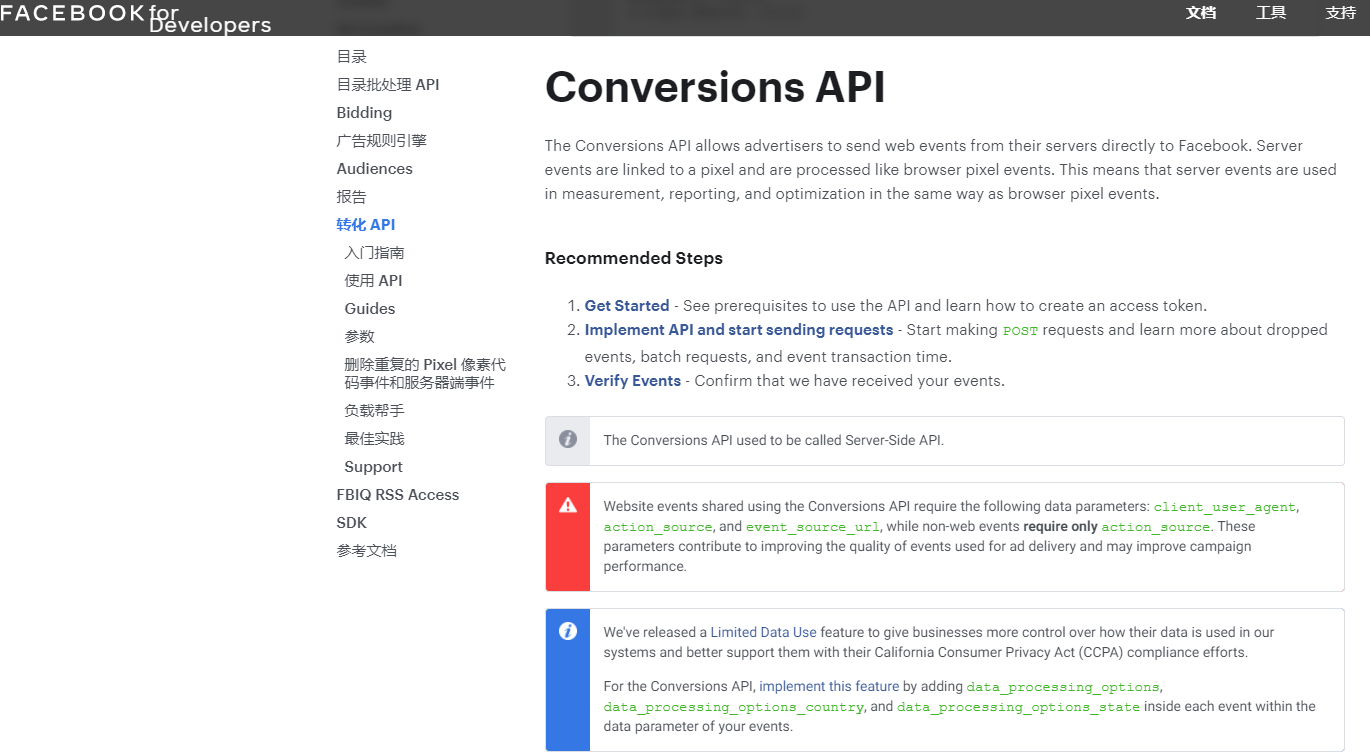Open Guides sub-item in the sidebar
The image size is (1370, 754).
coord(370,309)
